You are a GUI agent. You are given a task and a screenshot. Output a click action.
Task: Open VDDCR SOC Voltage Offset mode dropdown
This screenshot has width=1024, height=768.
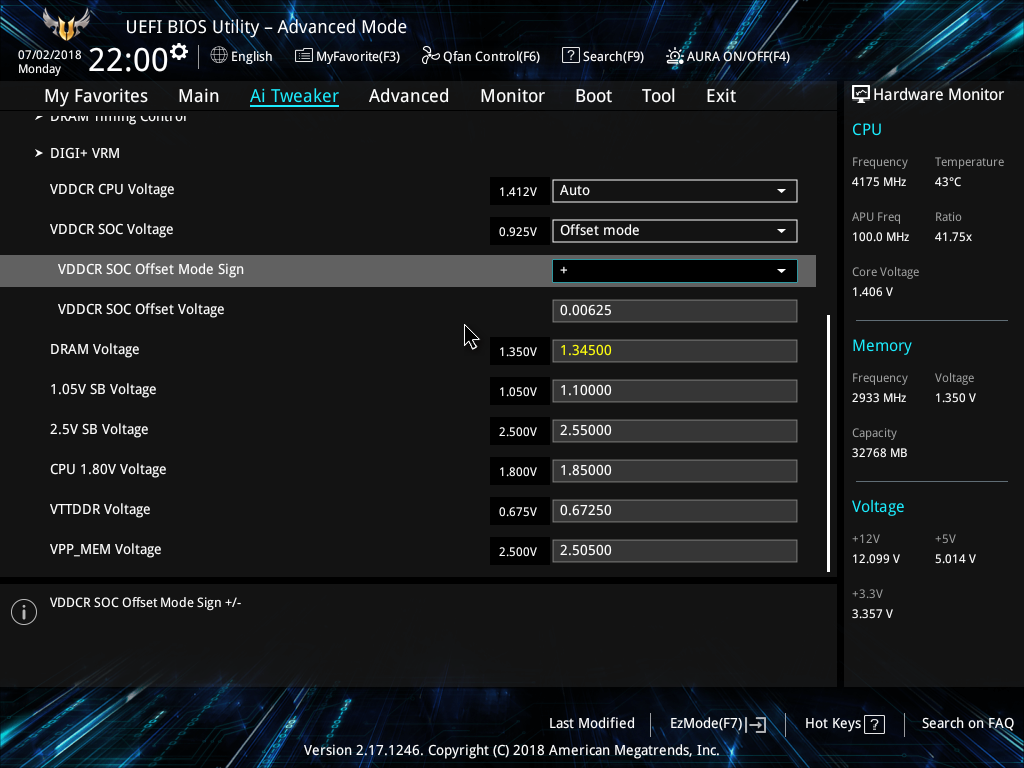(675, 231)
